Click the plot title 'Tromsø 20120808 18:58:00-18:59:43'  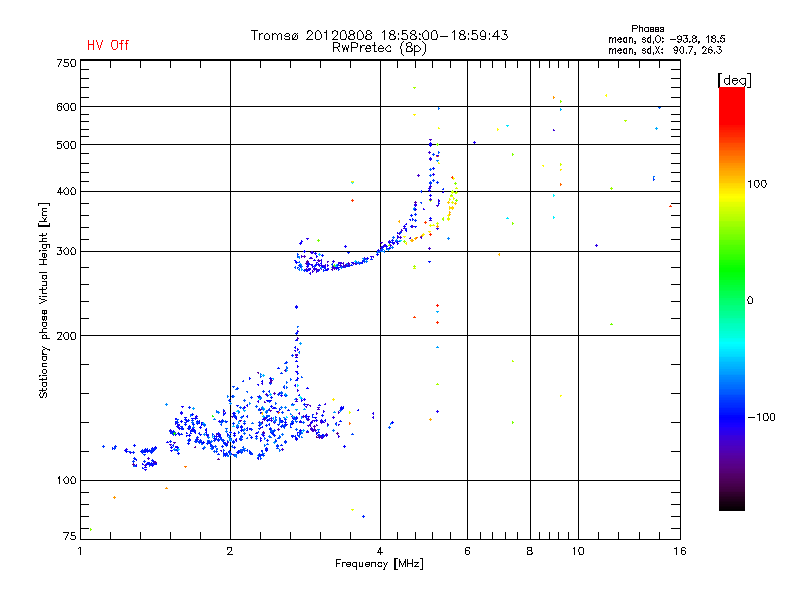[x=379, y=35]
